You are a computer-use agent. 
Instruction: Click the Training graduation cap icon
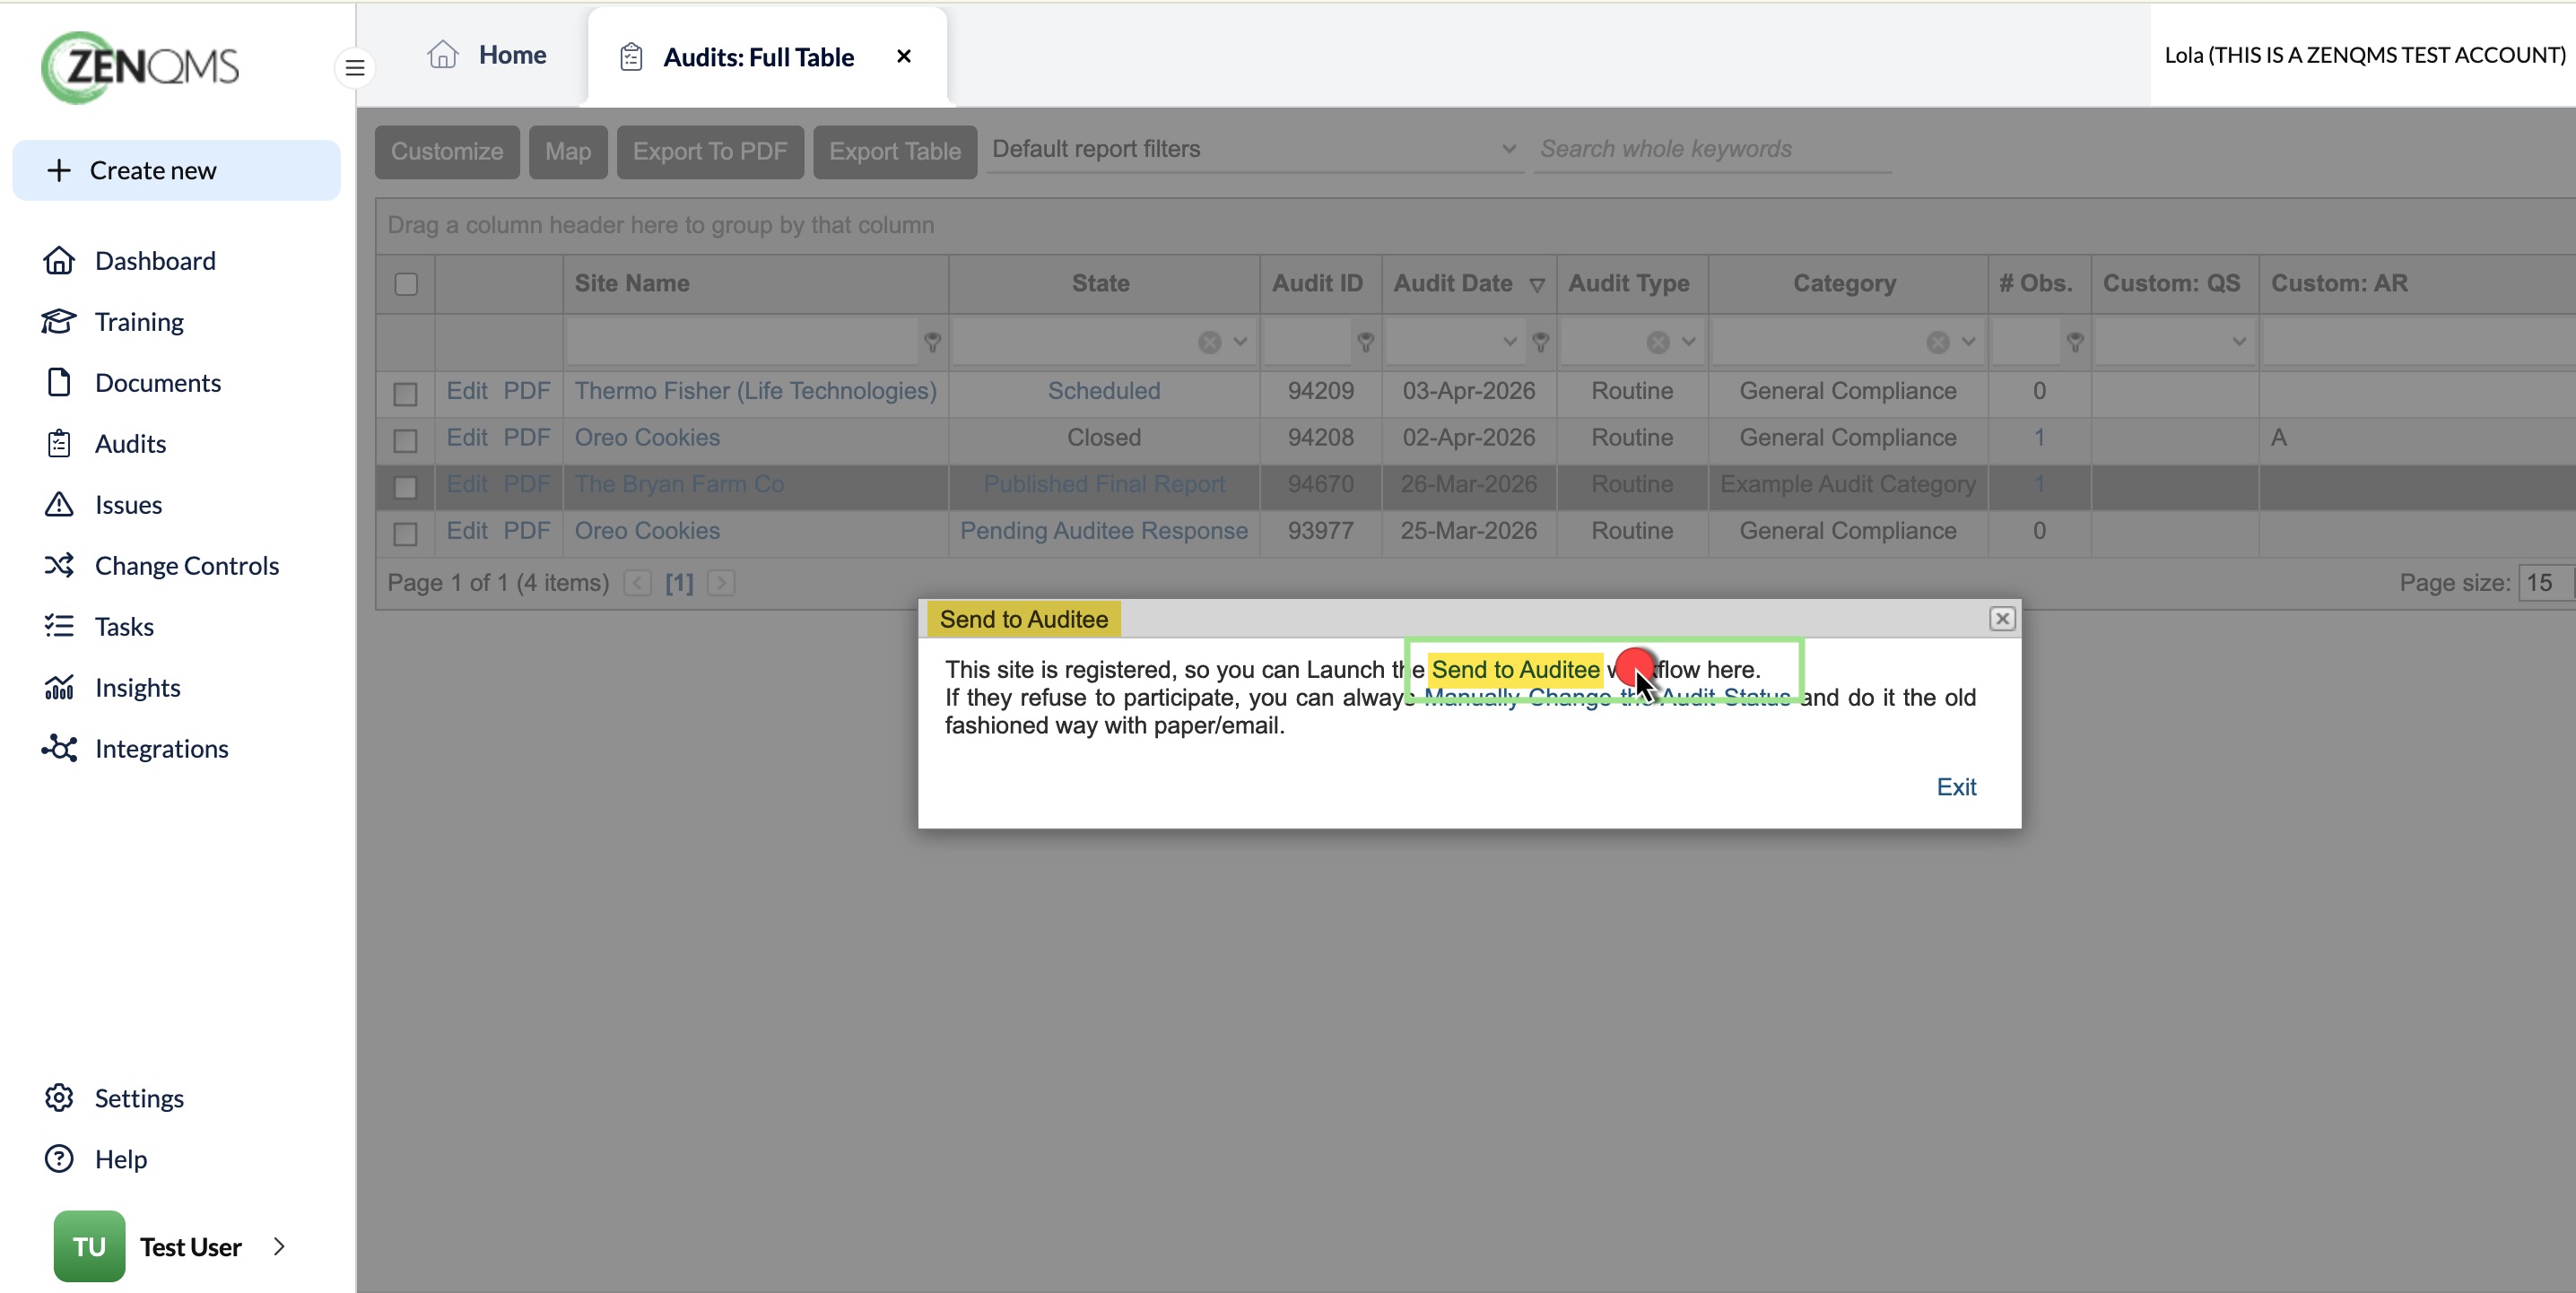coord(59,321)
